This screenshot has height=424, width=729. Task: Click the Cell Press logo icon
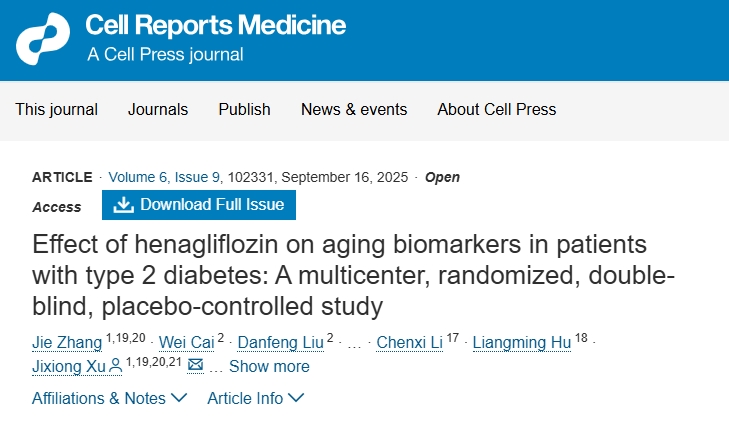click(x=43, y=38)
